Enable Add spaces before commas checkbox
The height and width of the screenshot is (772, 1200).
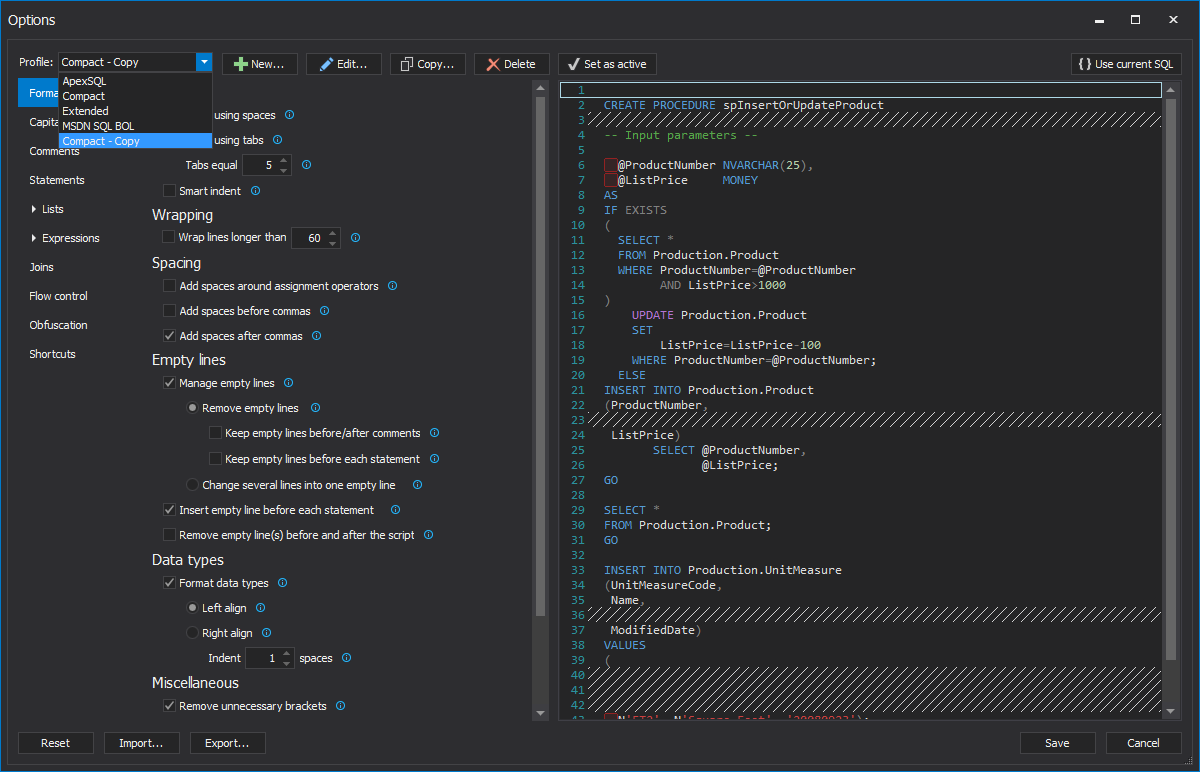[x=169, y=311]
